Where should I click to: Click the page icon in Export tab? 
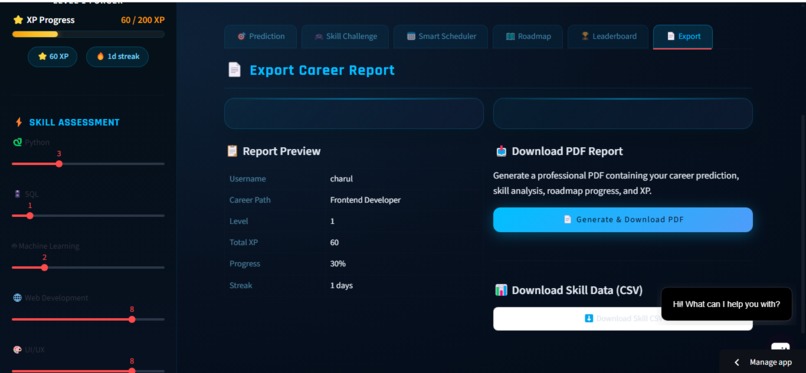(x=671, y=36)
